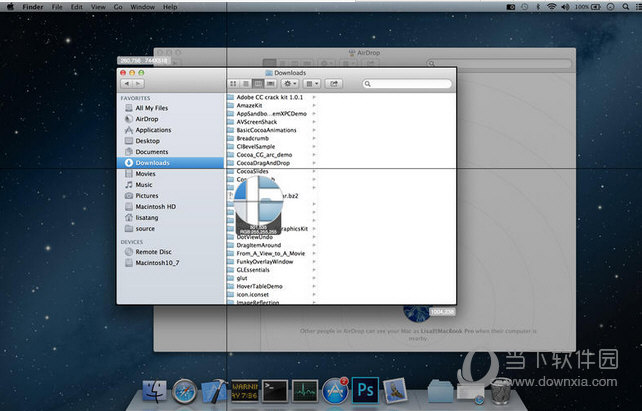The height and width of the screenshot is (411, 642).
Task: Expand the AmazeKit folder arrow
Action: click(314, 106)
